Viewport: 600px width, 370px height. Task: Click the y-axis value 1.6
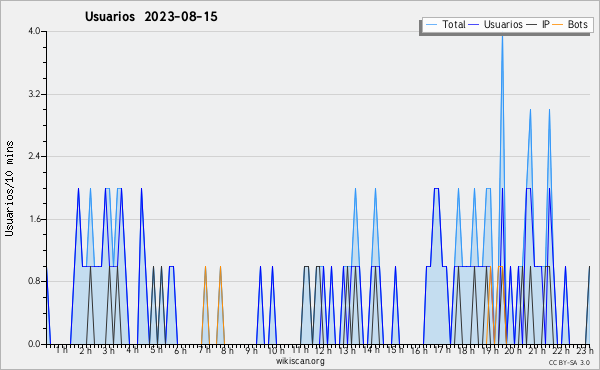tap(34, 219)
